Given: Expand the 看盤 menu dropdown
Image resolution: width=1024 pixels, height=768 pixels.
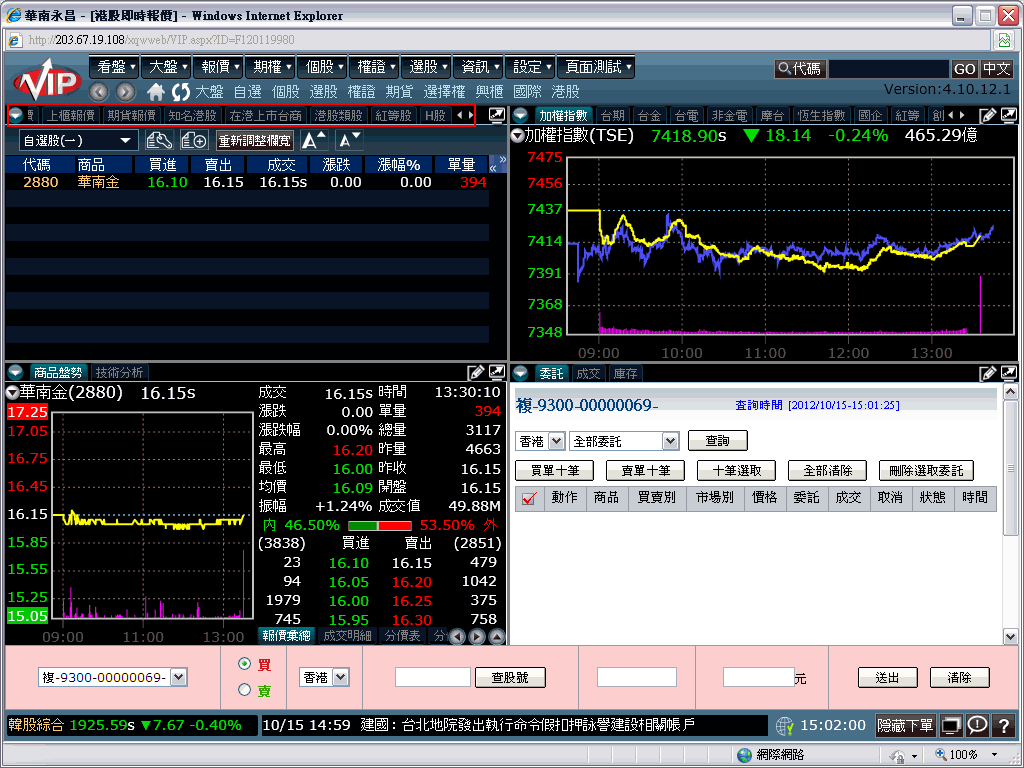Looking at the screenshot, I should (118, 67).
